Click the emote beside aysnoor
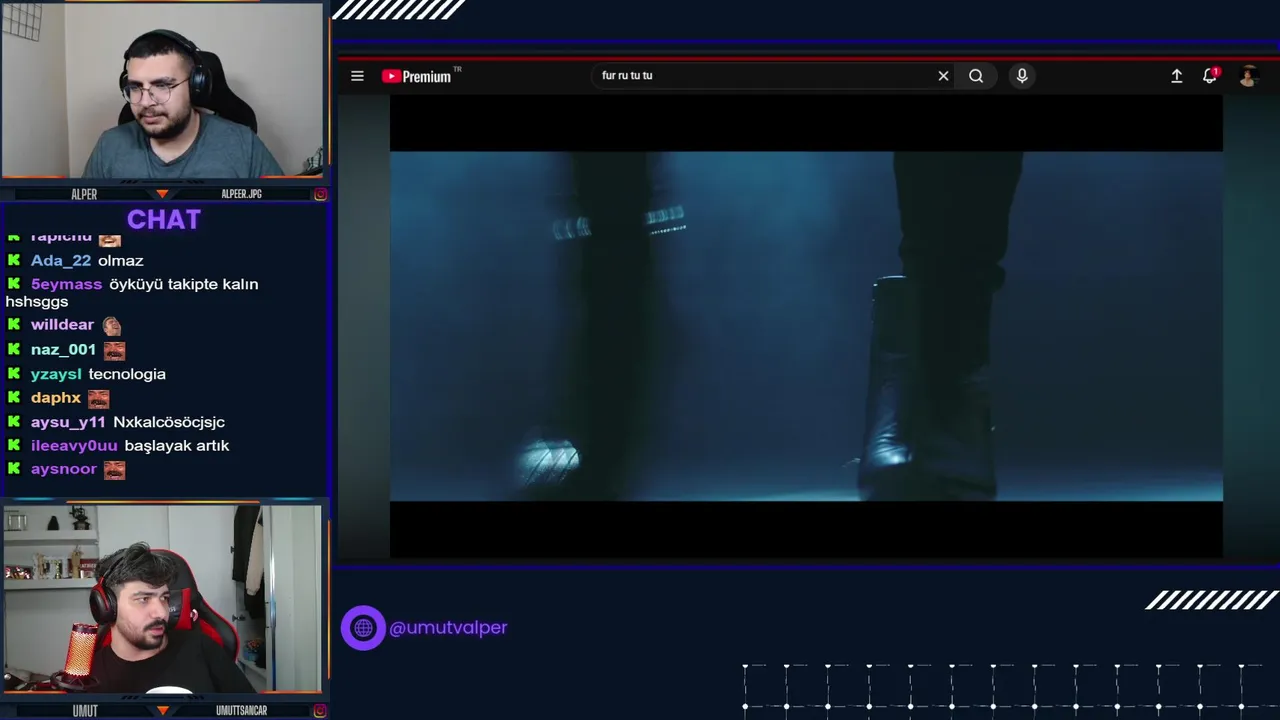 coord(115,470)
